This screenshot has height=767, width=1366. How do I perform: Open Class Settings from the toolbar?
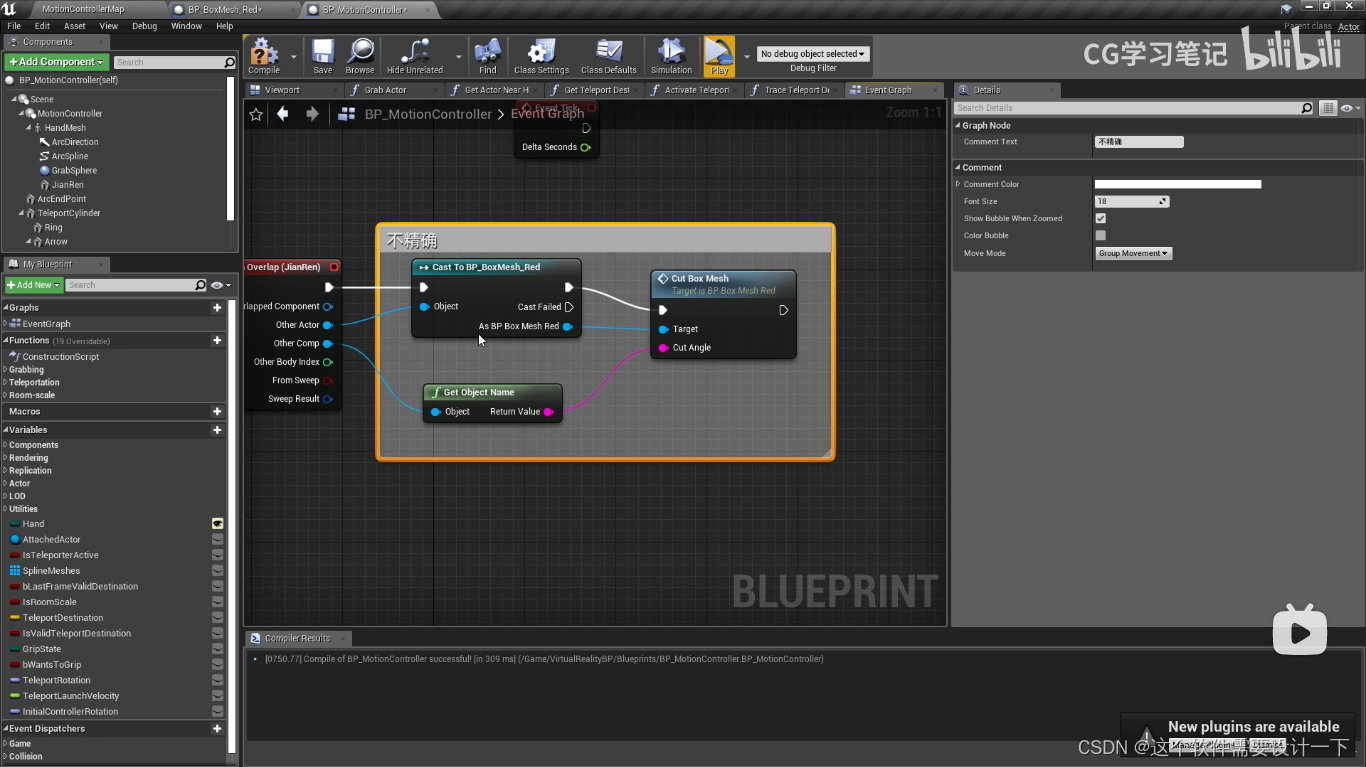pos(541,56)
